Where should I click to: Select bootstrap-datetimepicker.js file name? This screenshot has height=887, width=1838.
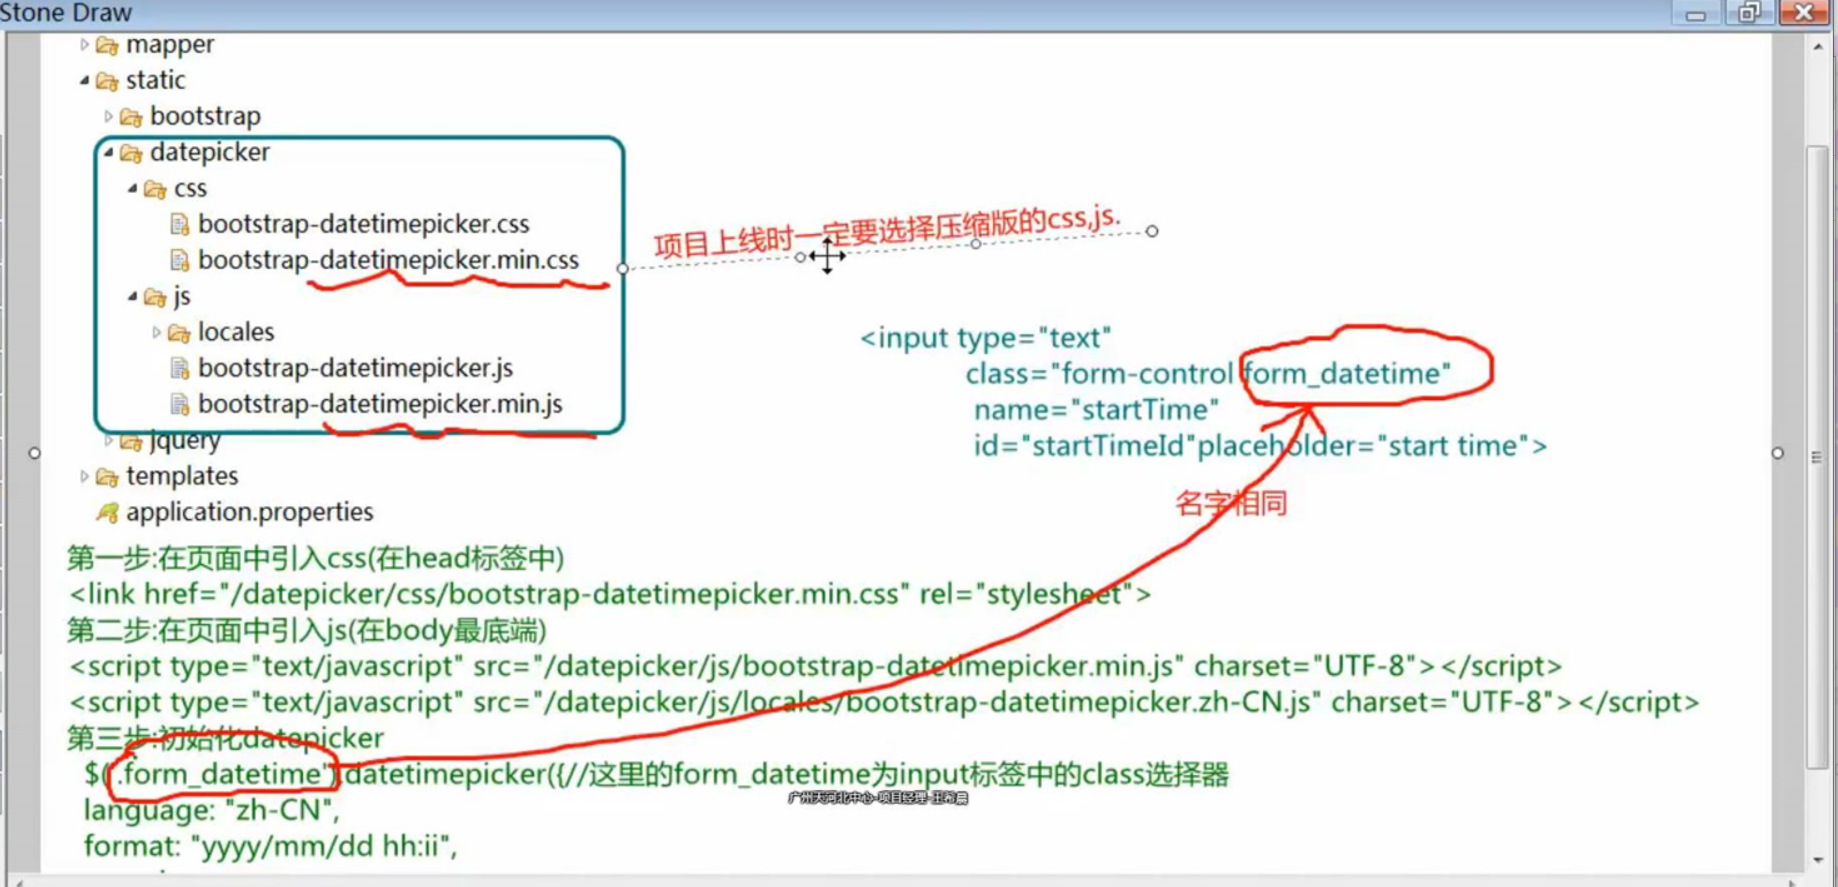coord(356,368)
